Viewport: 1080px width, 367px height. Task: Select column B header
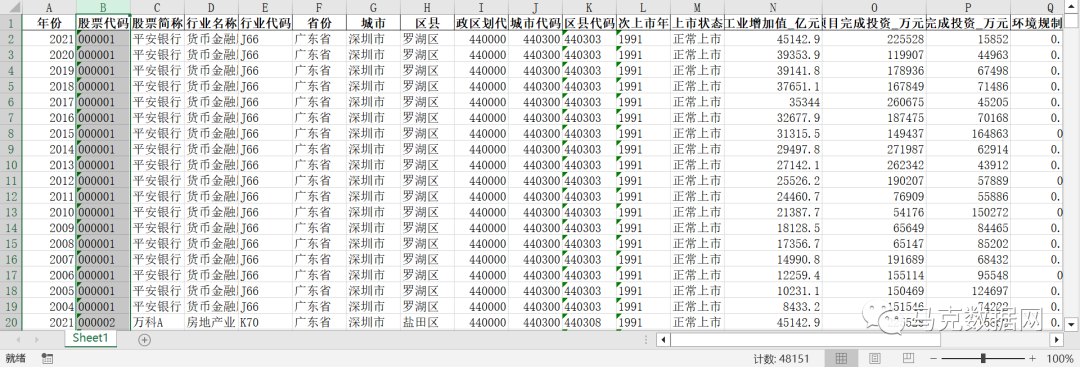click(x=103, y=8)
